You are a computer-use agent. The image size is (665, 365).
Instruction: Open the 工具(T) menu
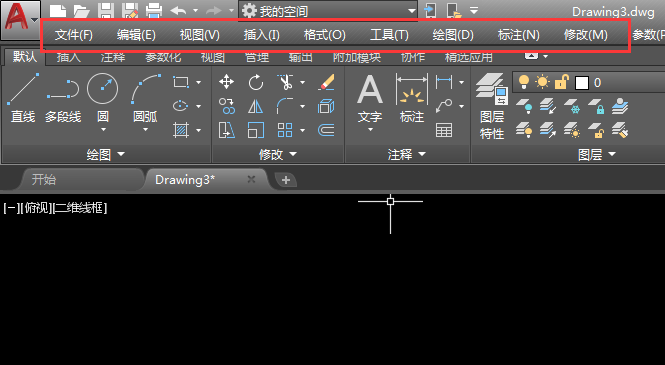pyautogui.click(x=389, y=35)
